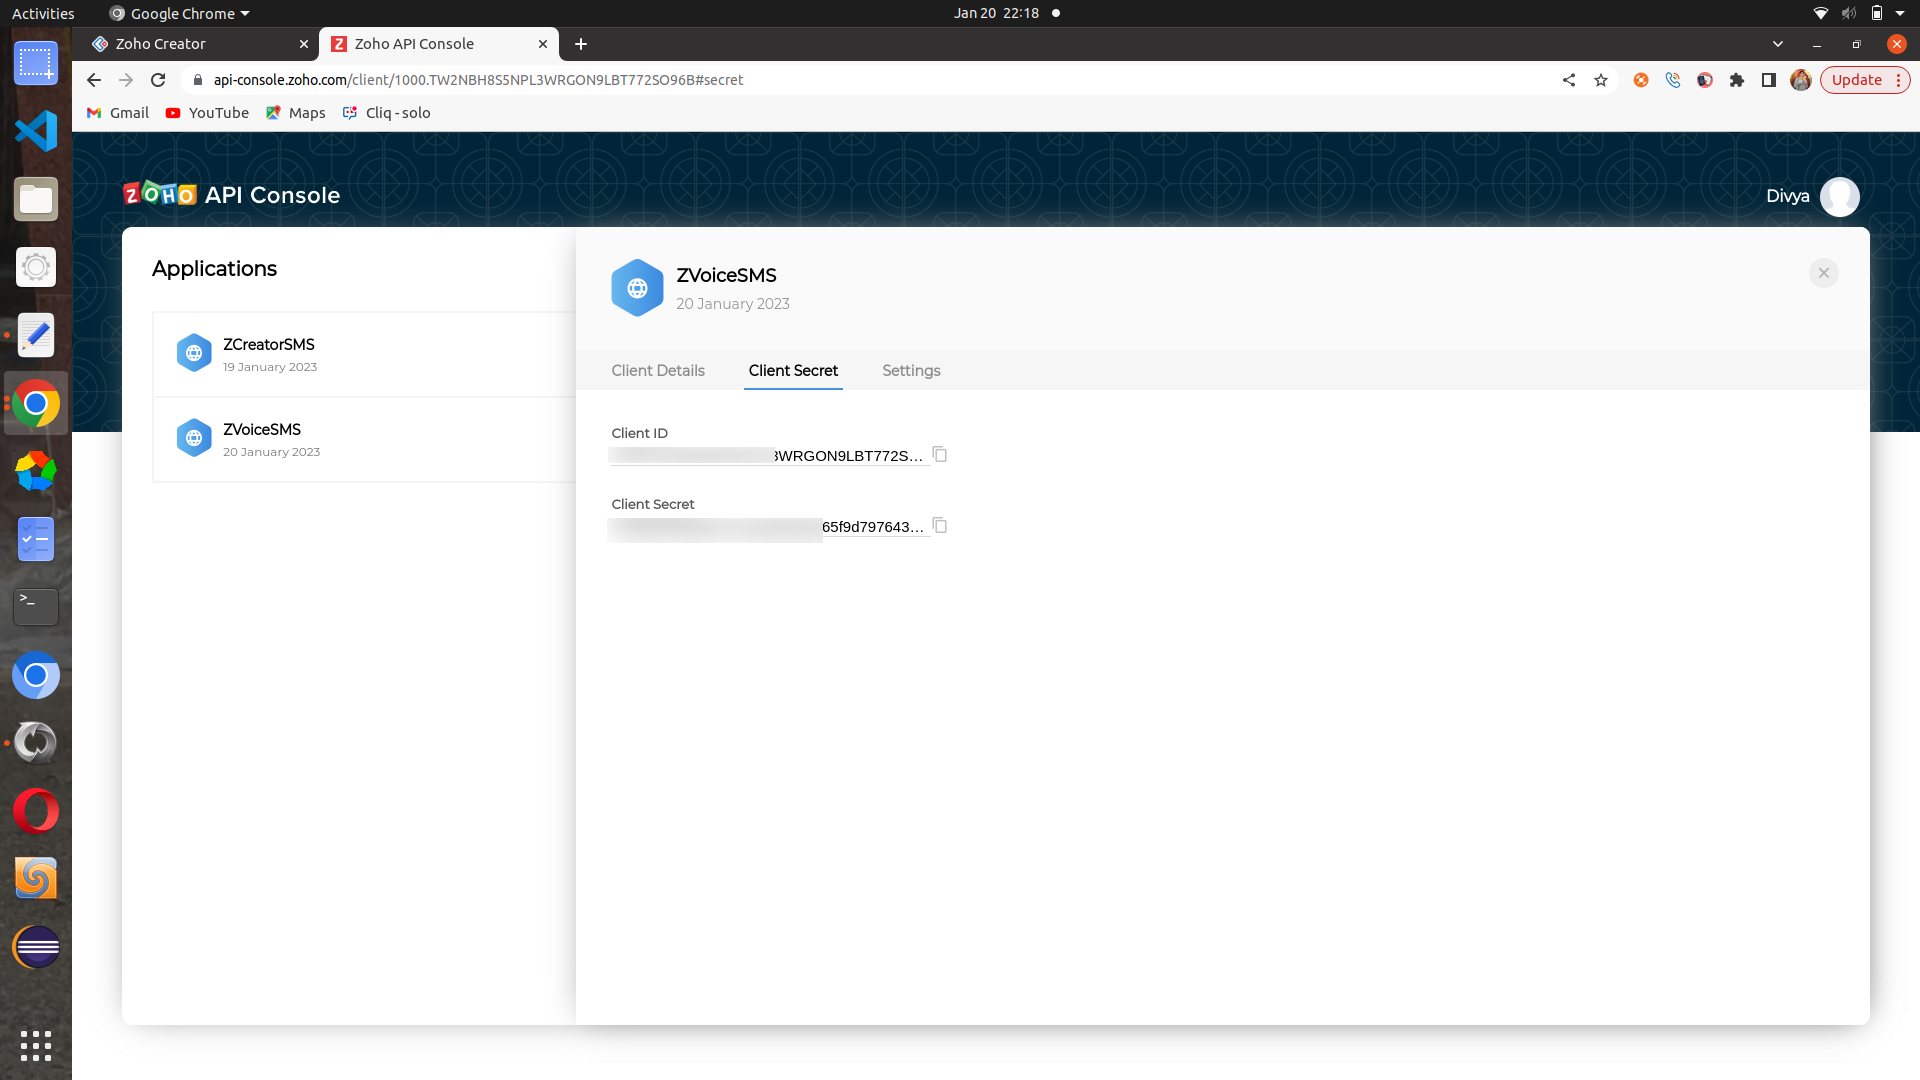Toggle the browser side panel icon
1920x1080 pixels.
[1769, 80]
